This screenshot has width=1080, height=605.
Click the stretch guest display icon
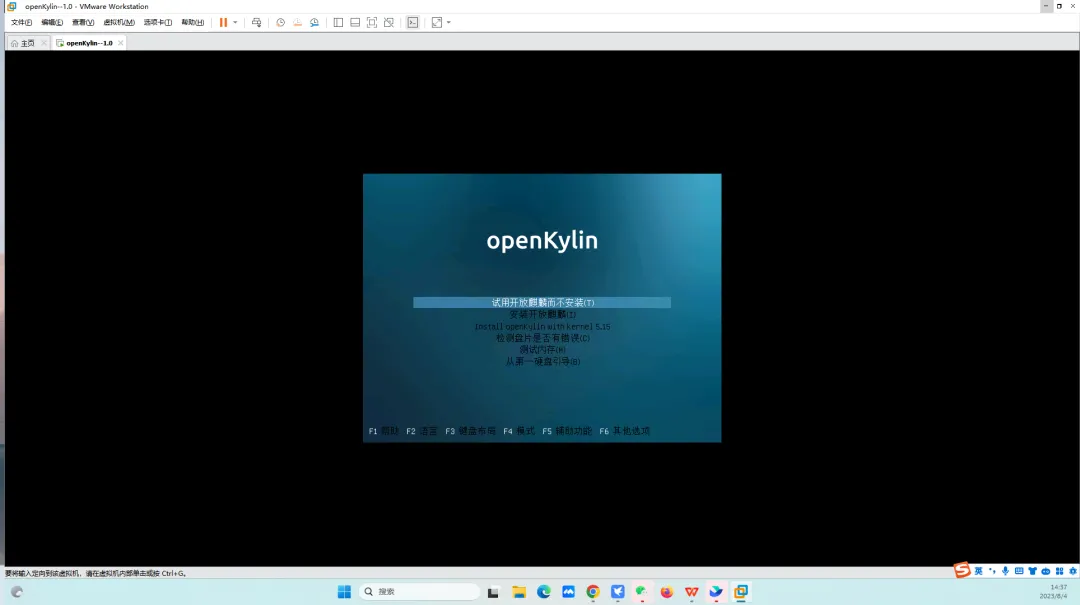pos(437,23)
